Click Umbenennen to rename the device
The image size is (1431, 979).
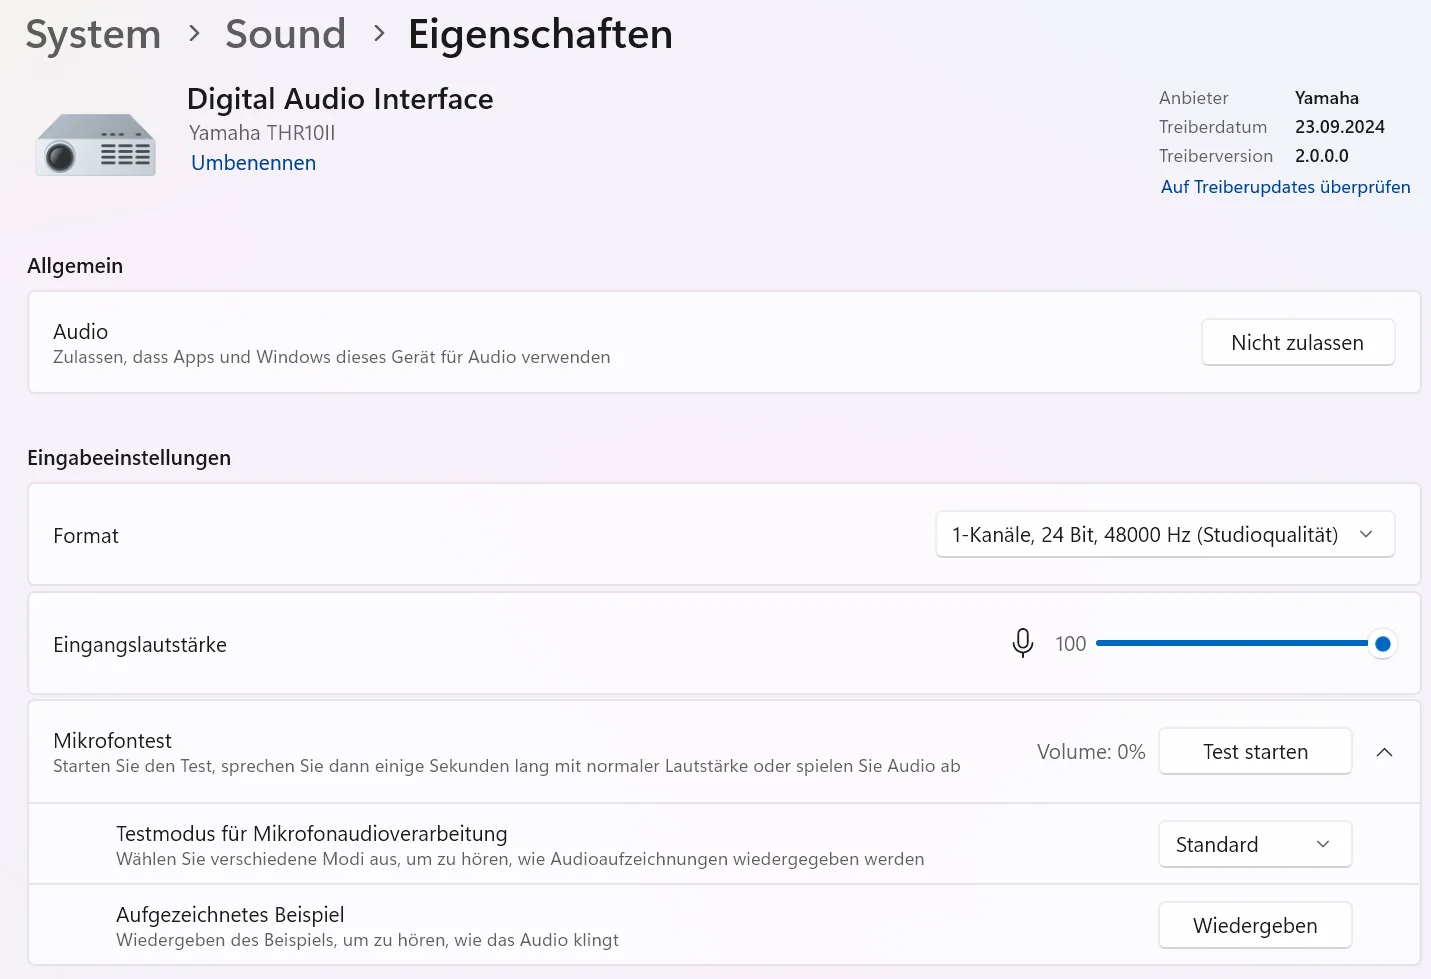[x=253, y=163]
